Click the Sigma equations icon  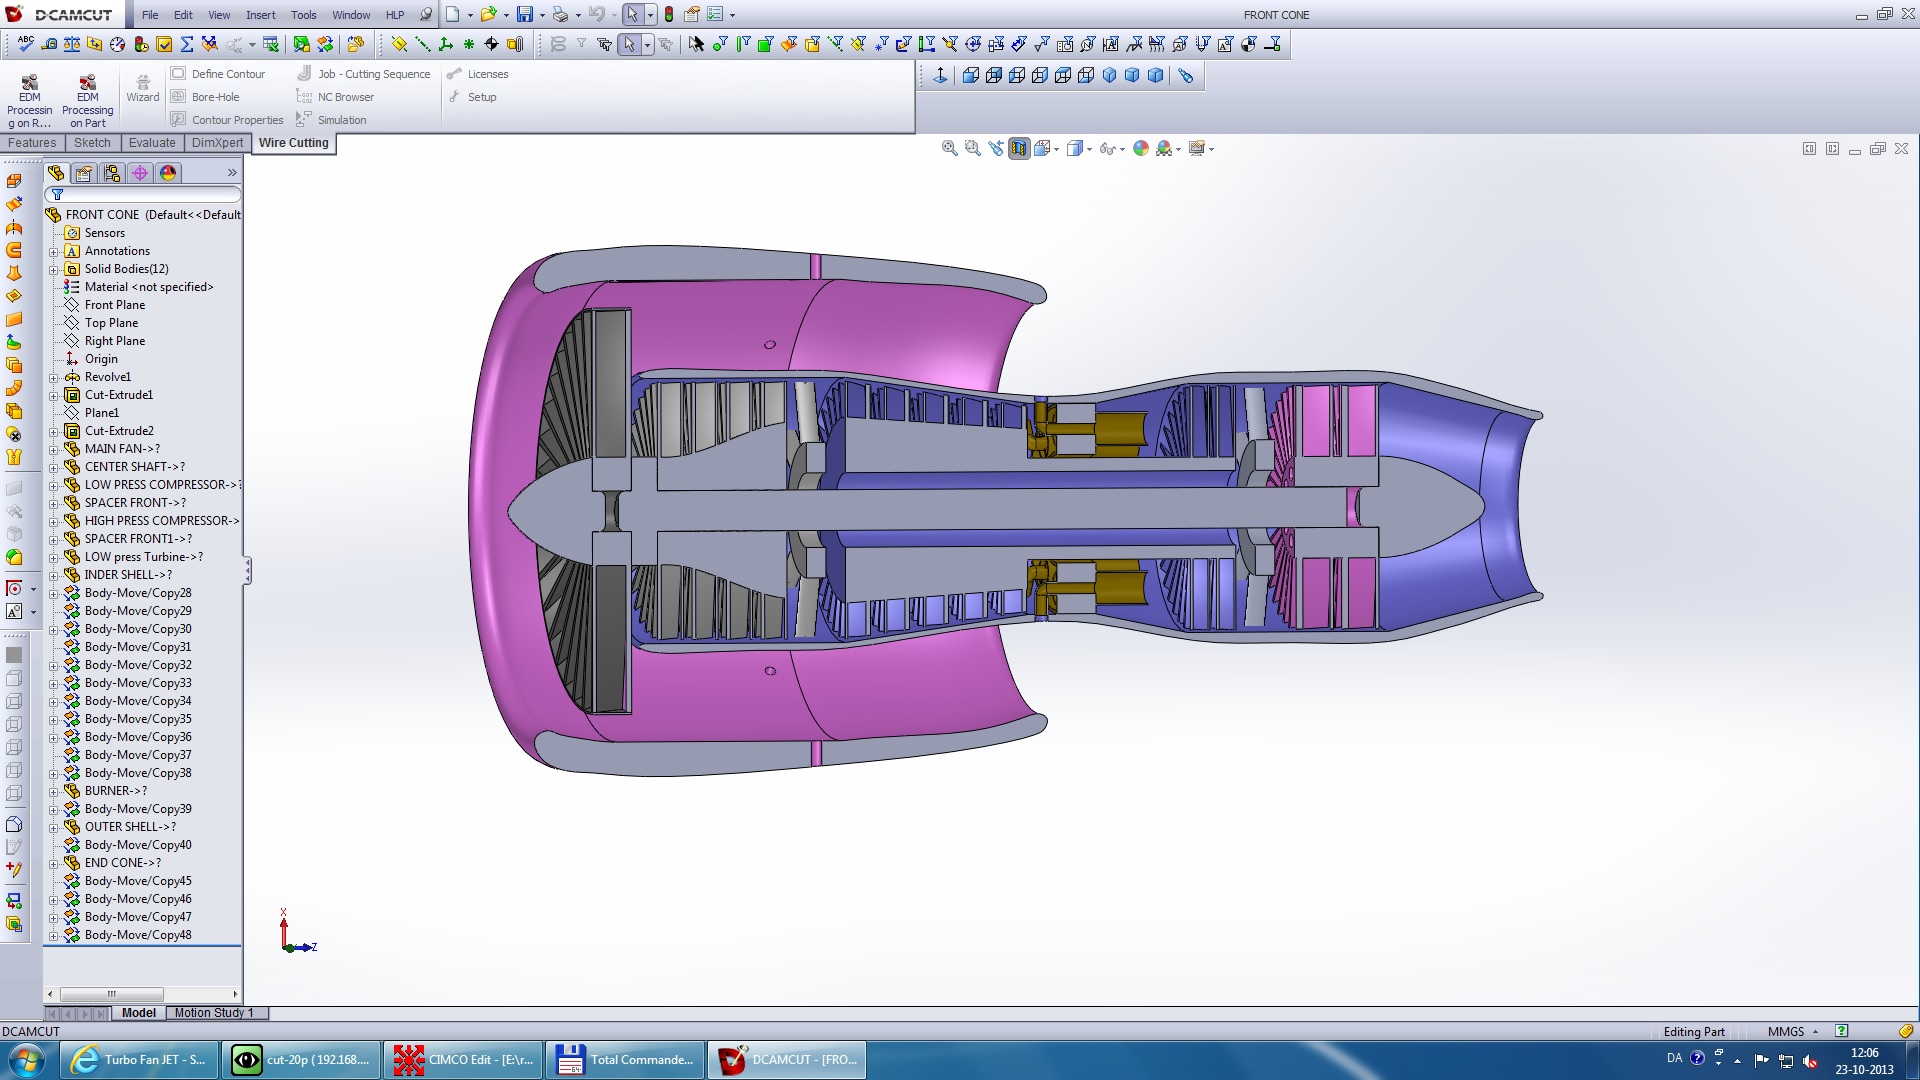[187, 44]
